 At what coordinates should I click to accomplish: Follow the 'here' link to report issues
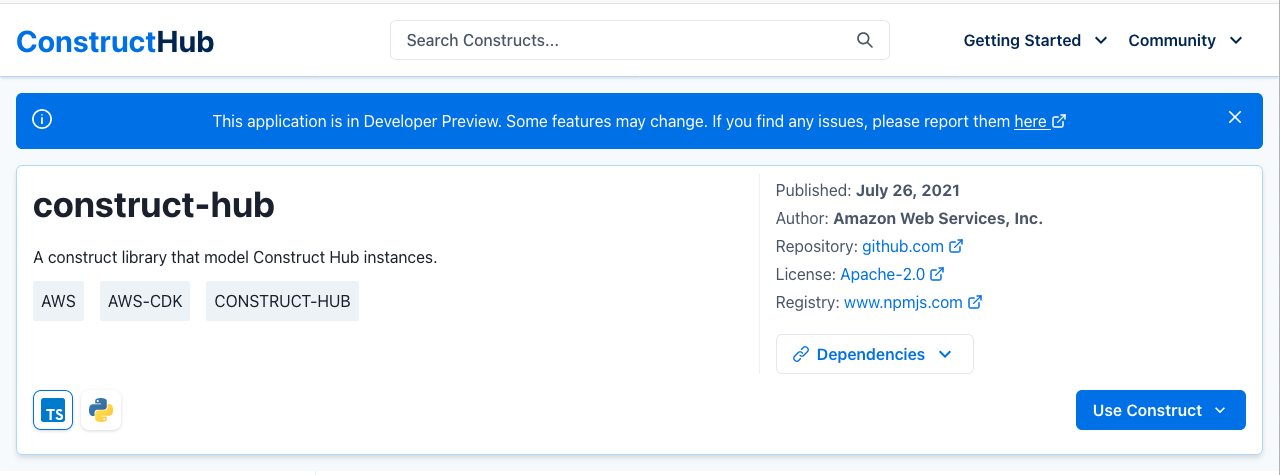1030,121
